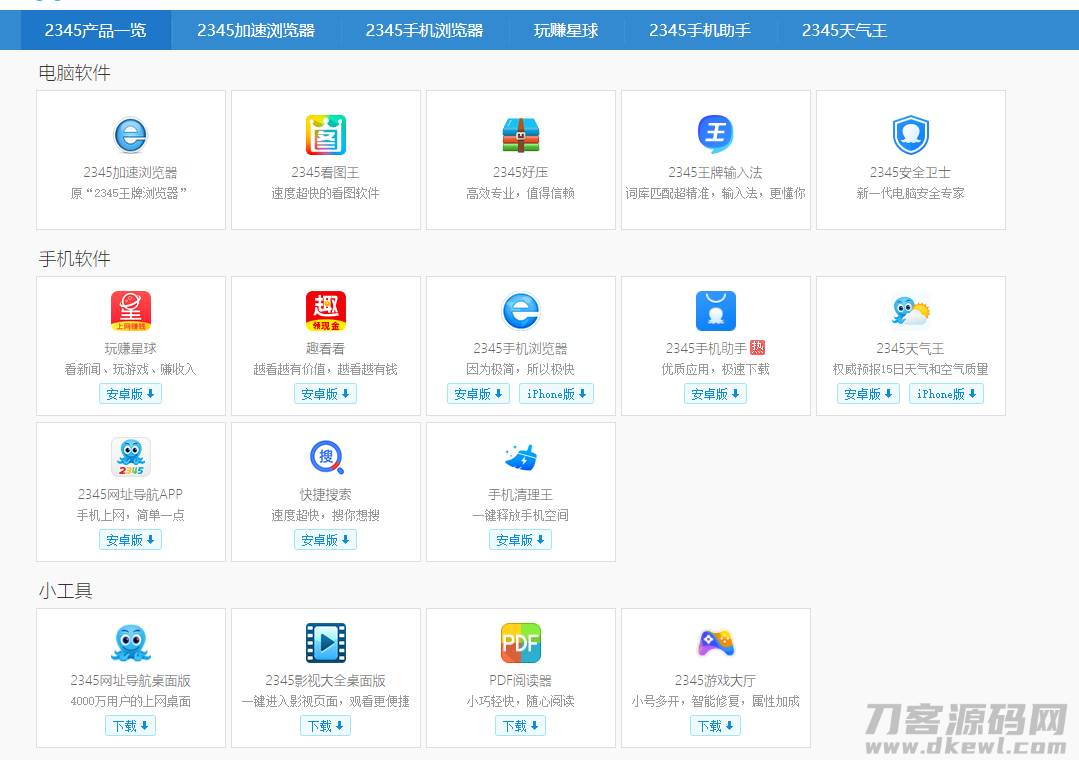This screenshot has width=1079, height=760.
Task: Click the 快捷搜索 magnifier icon
Action: pyautogui.click(x=325, y=457)
